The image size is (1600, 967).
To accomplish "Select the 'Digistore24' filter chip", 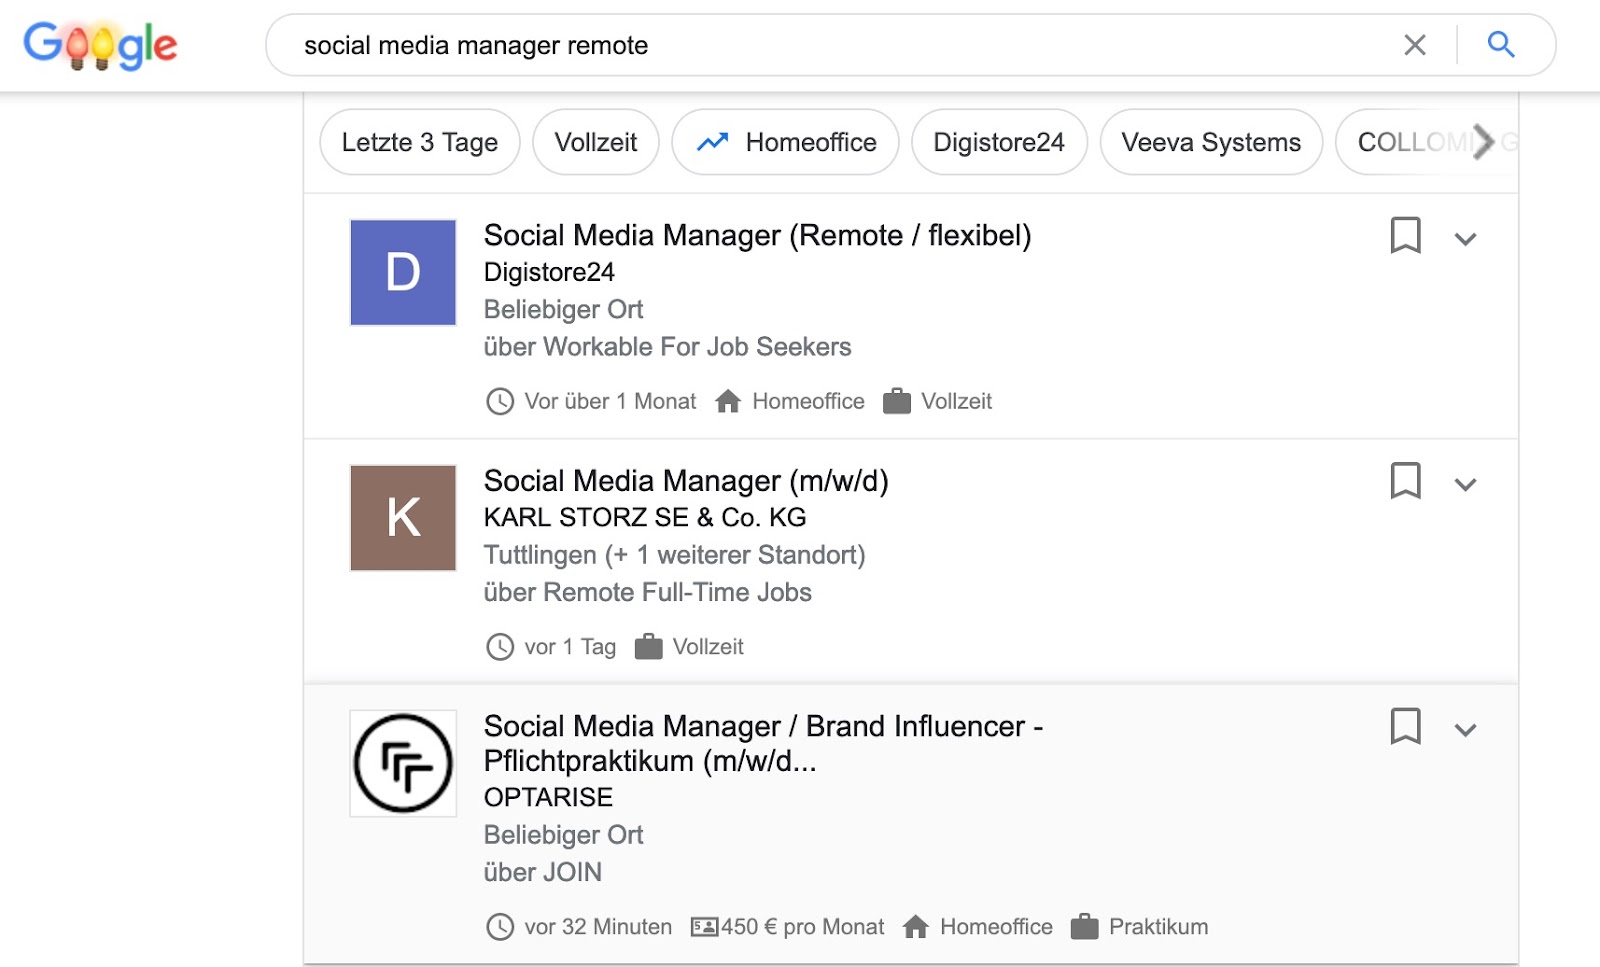I will pos(999,142).
